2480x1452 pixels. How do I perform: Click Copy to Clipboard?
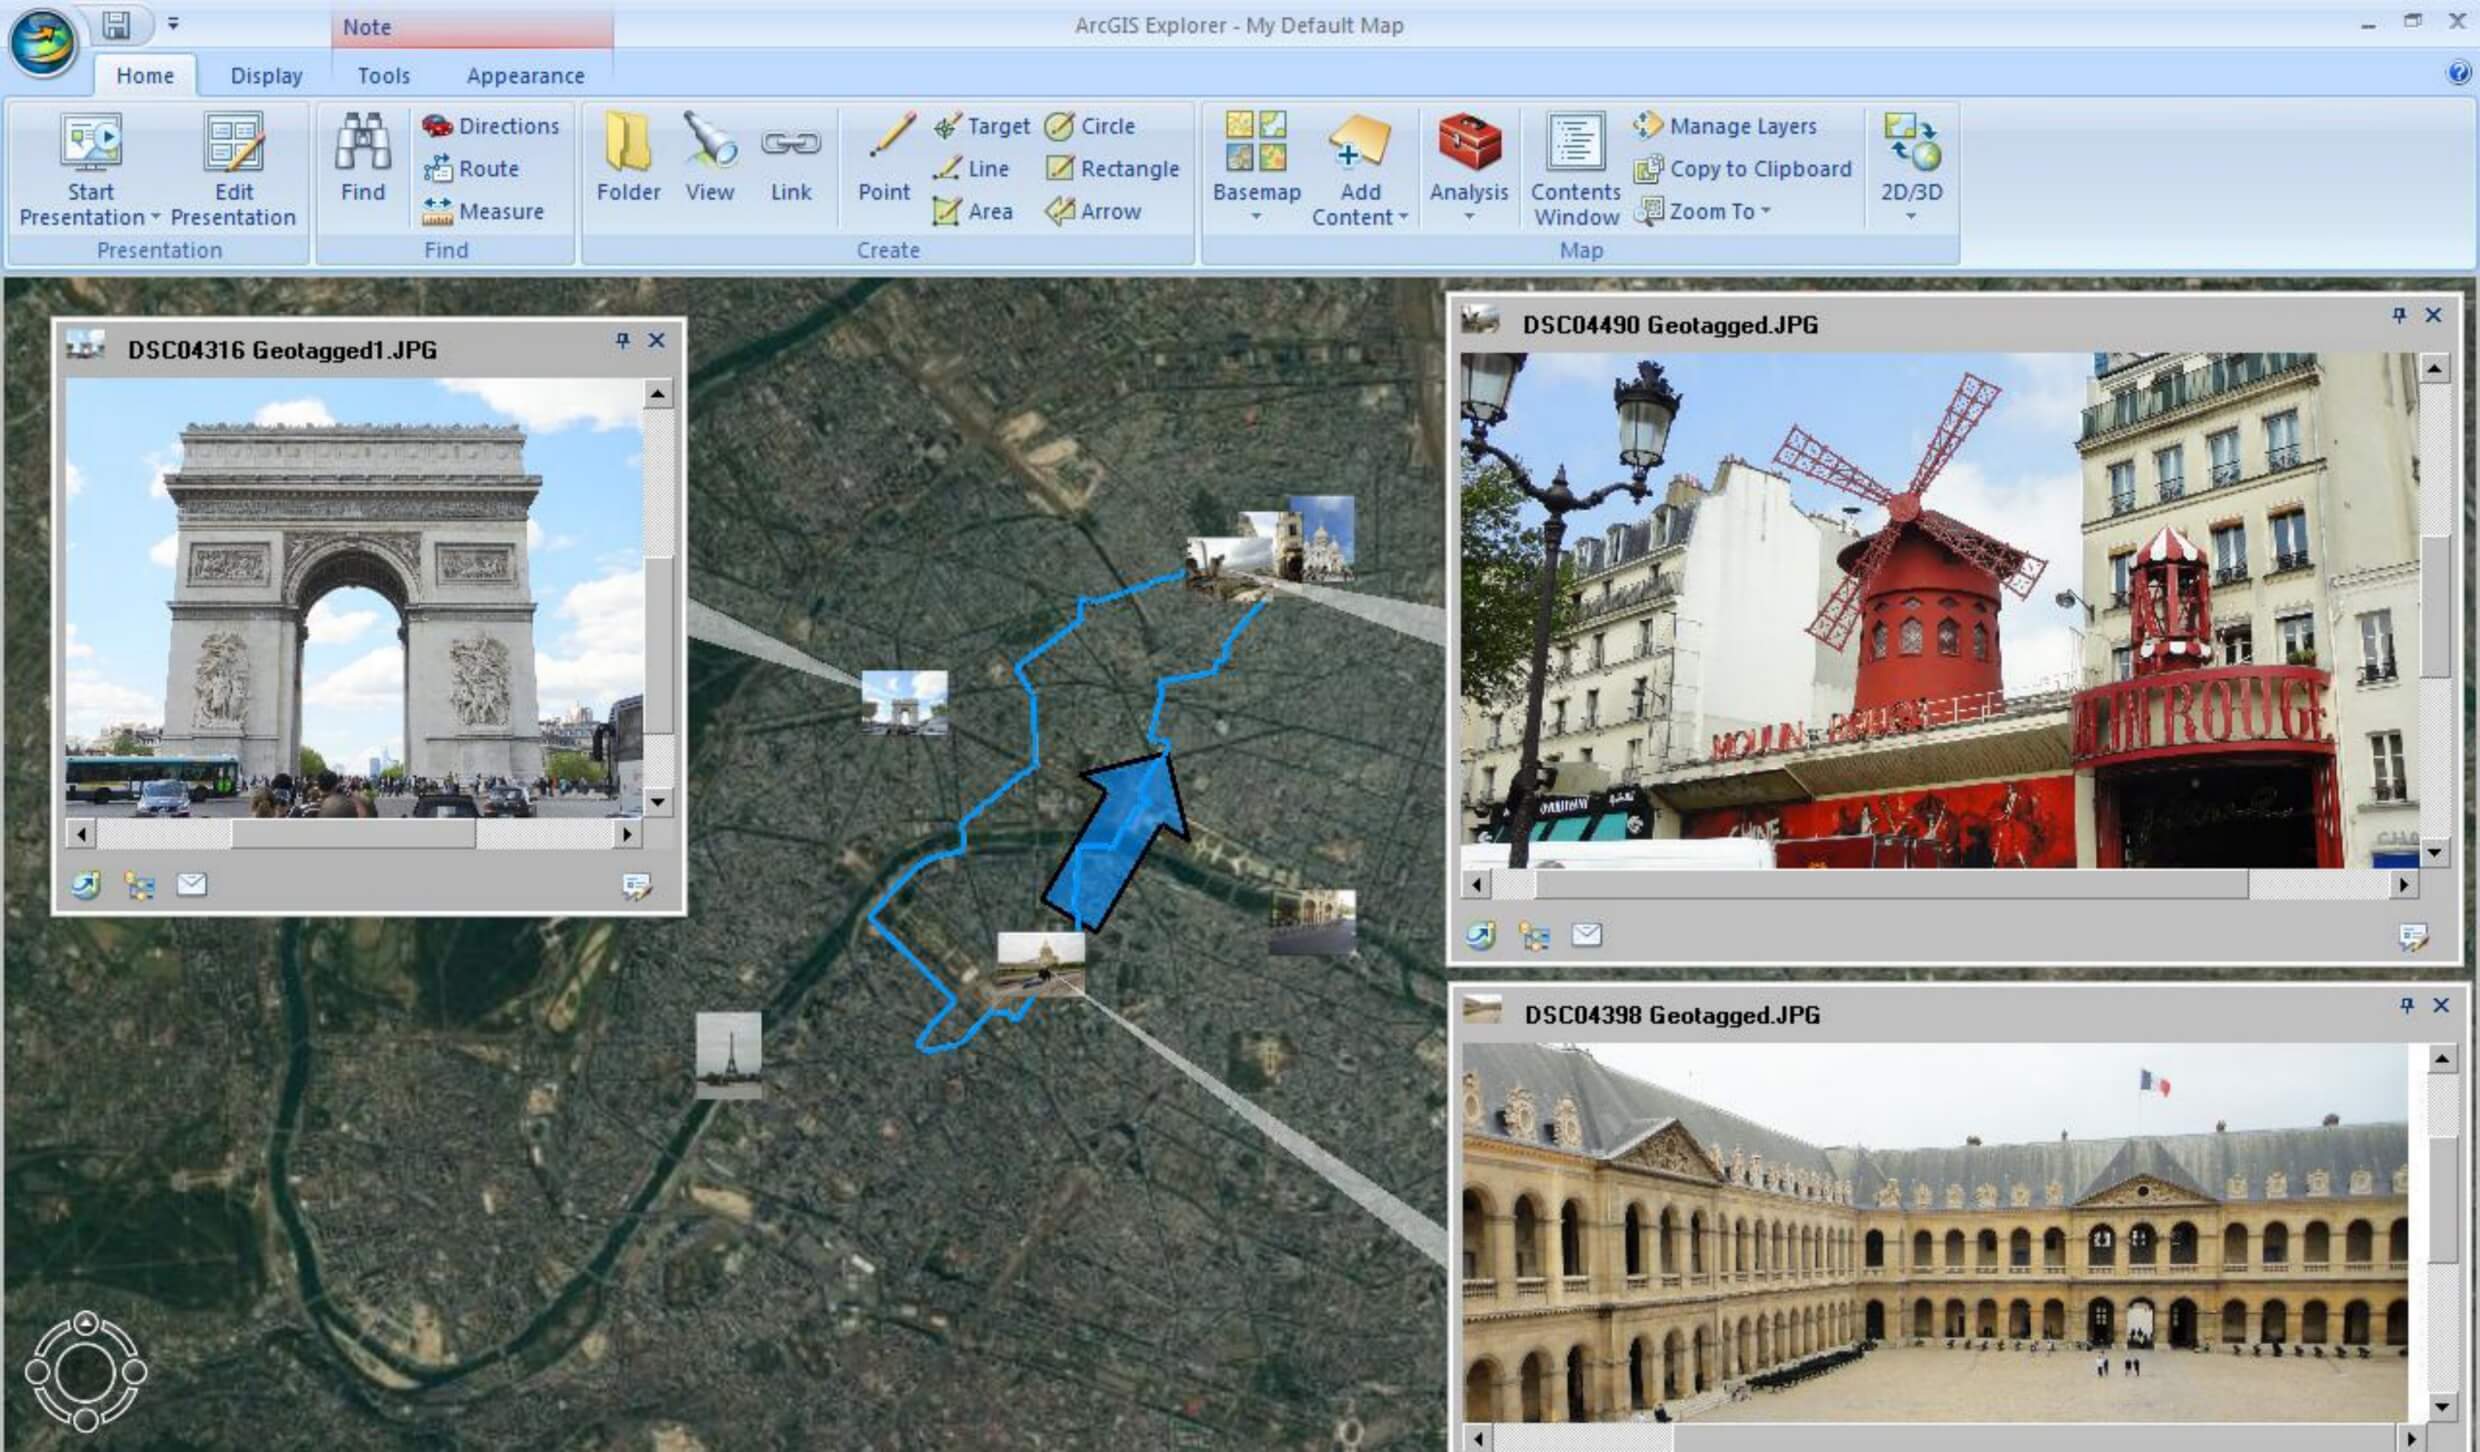pos(1743,169)
